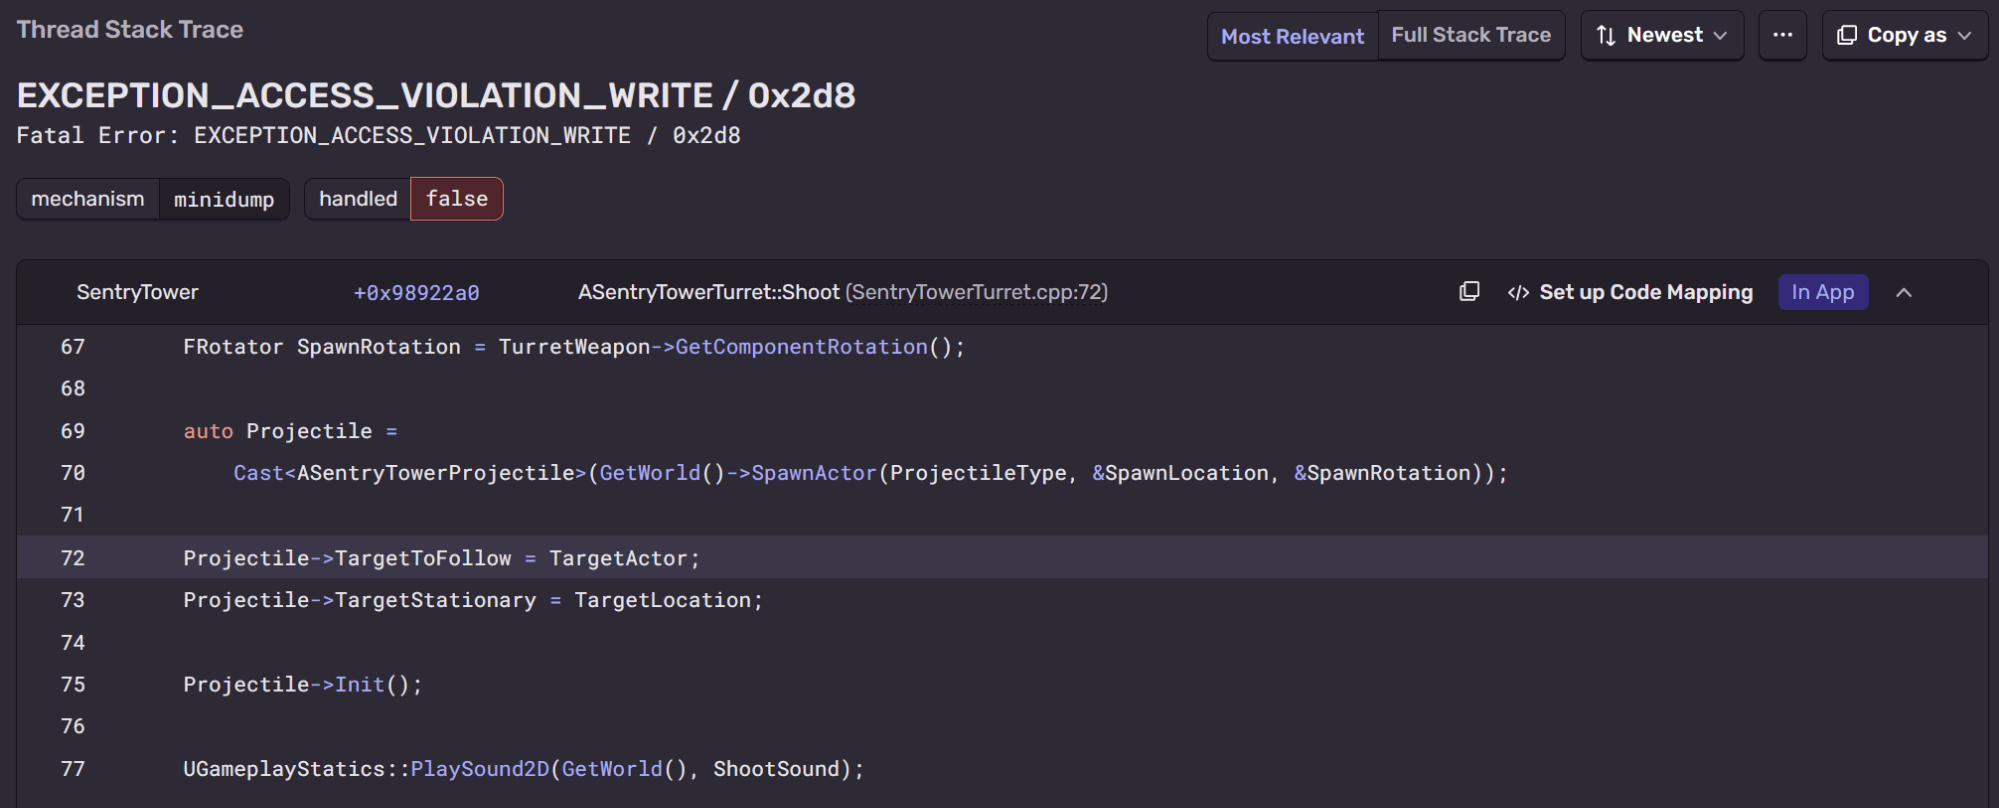Copy the stack frame with the copy icon
The height and width of the screenshot is (808, 1999).
pyautogui.click(x=1469, y=291)
